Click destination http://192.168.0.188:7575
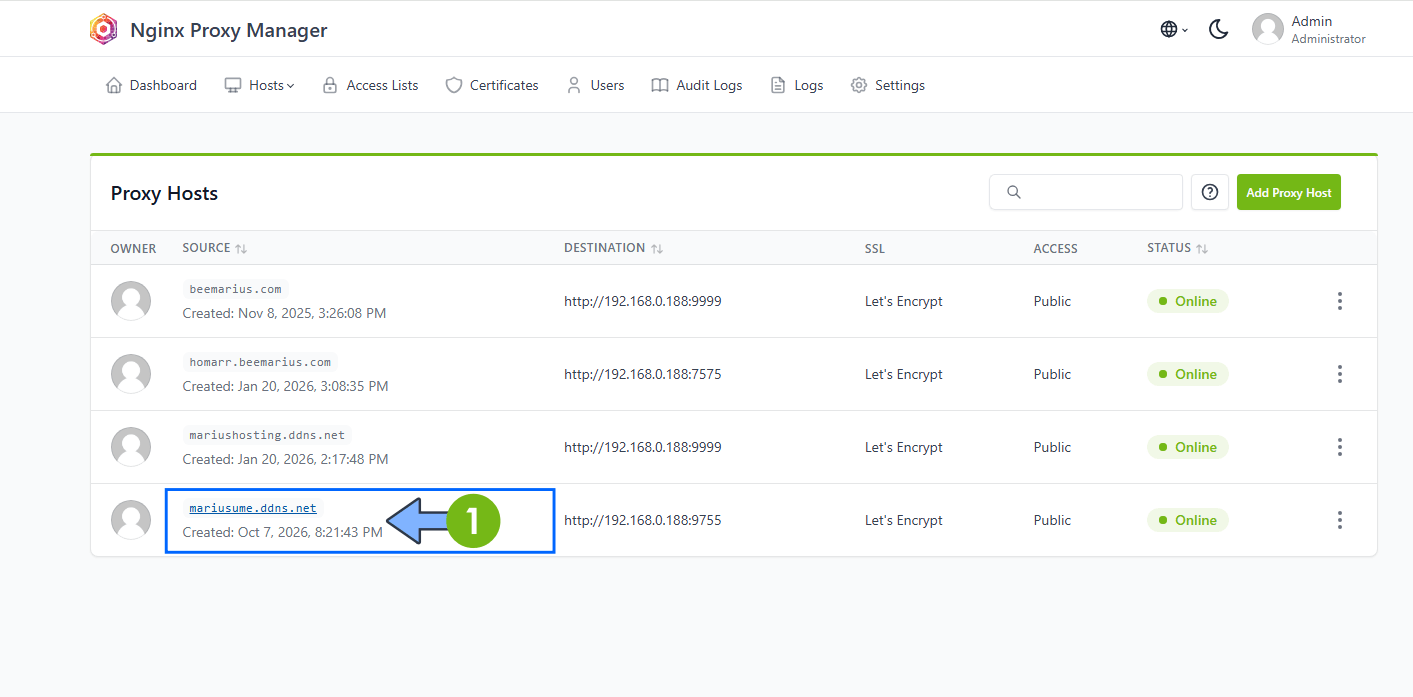The image size is (1413, 697). 643,374
